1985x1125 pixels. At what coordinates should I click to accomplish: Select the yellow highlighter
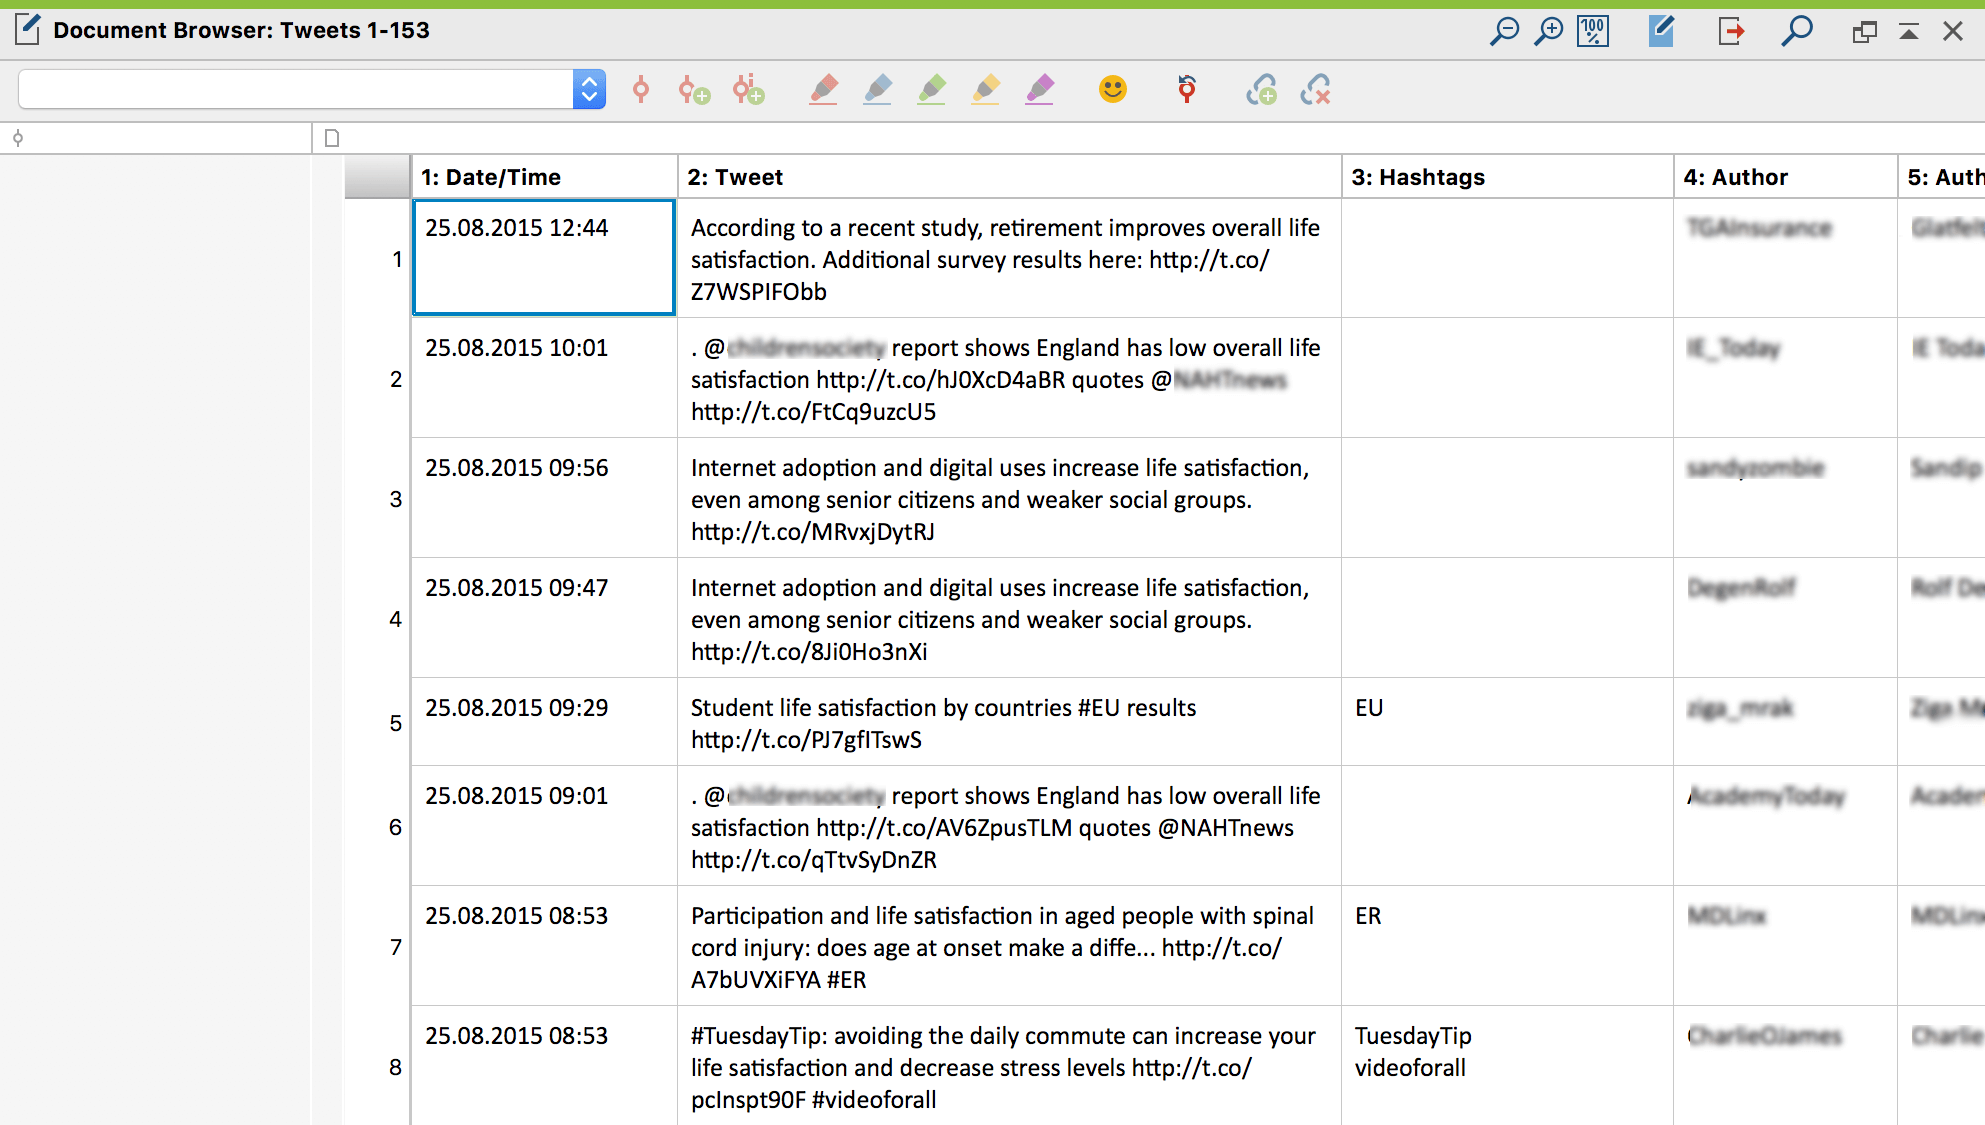click(985, 90)
